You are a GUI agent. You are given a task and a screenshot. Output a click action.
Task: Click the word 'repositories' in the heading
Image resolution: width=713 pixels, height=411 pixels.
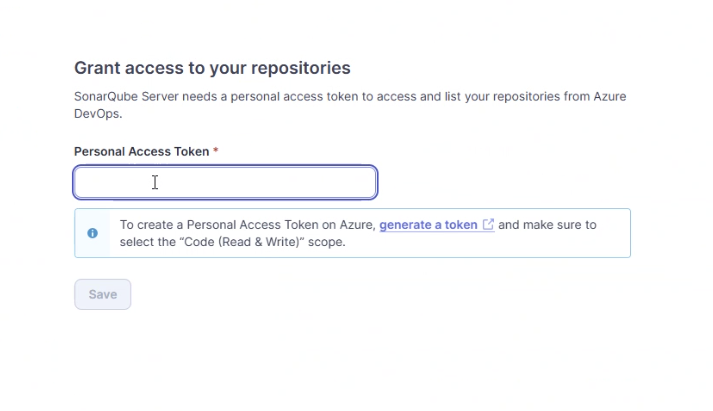(301, 68)
